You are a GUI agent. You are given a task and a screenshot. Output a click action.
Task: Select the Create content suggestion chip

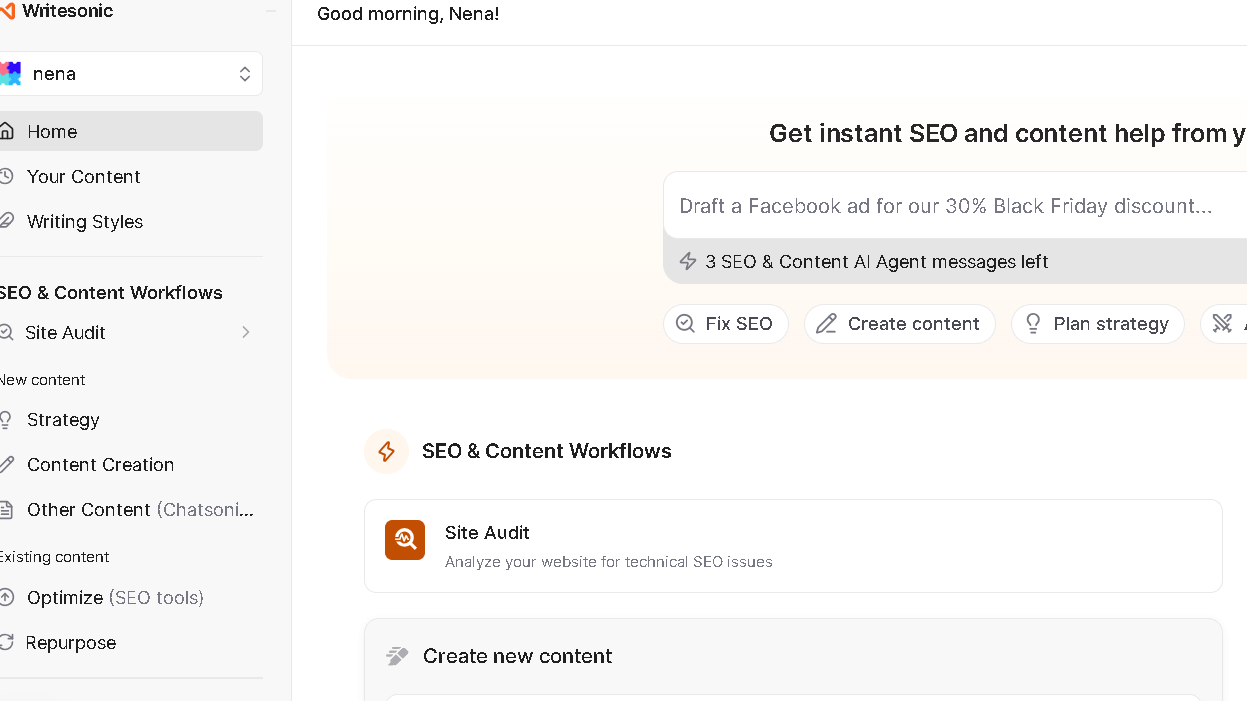[x=900, y=324]
